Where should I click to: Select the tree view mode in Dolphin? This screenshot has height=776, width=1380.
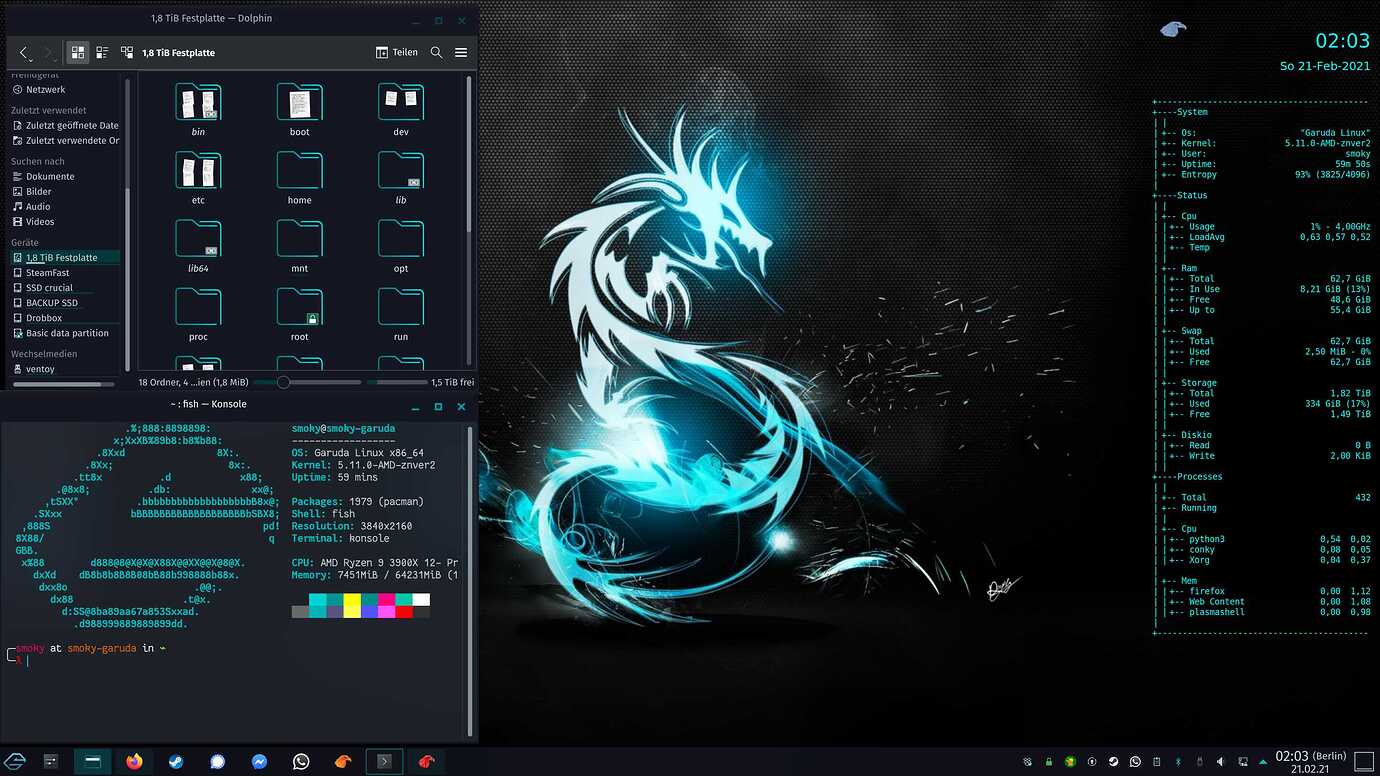pos(127,52)
